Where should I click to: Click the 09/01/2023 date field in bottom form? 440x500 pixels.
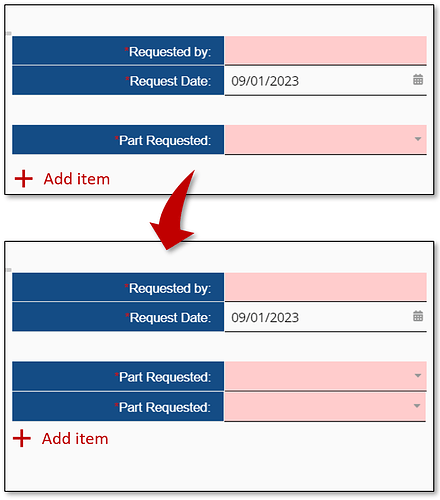(x=326, y=317)
